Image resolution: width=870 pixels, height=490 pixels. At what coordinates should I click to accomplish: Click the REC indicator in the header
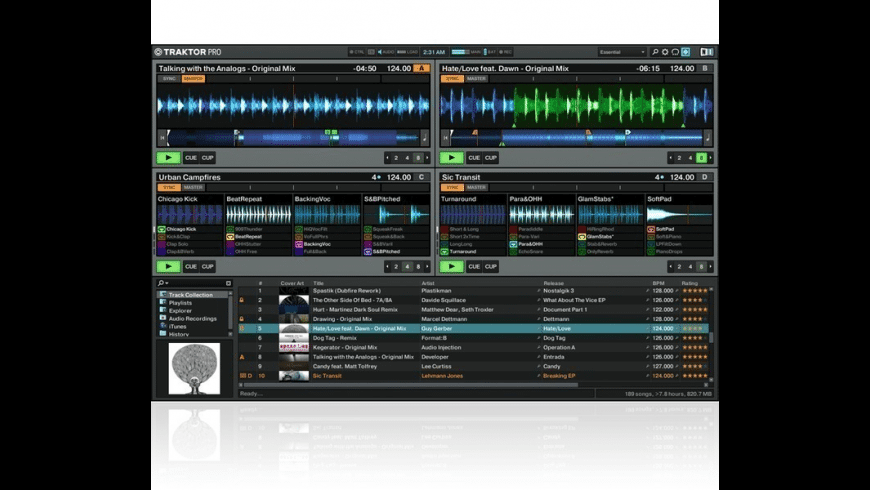click(x=505, y=52)
